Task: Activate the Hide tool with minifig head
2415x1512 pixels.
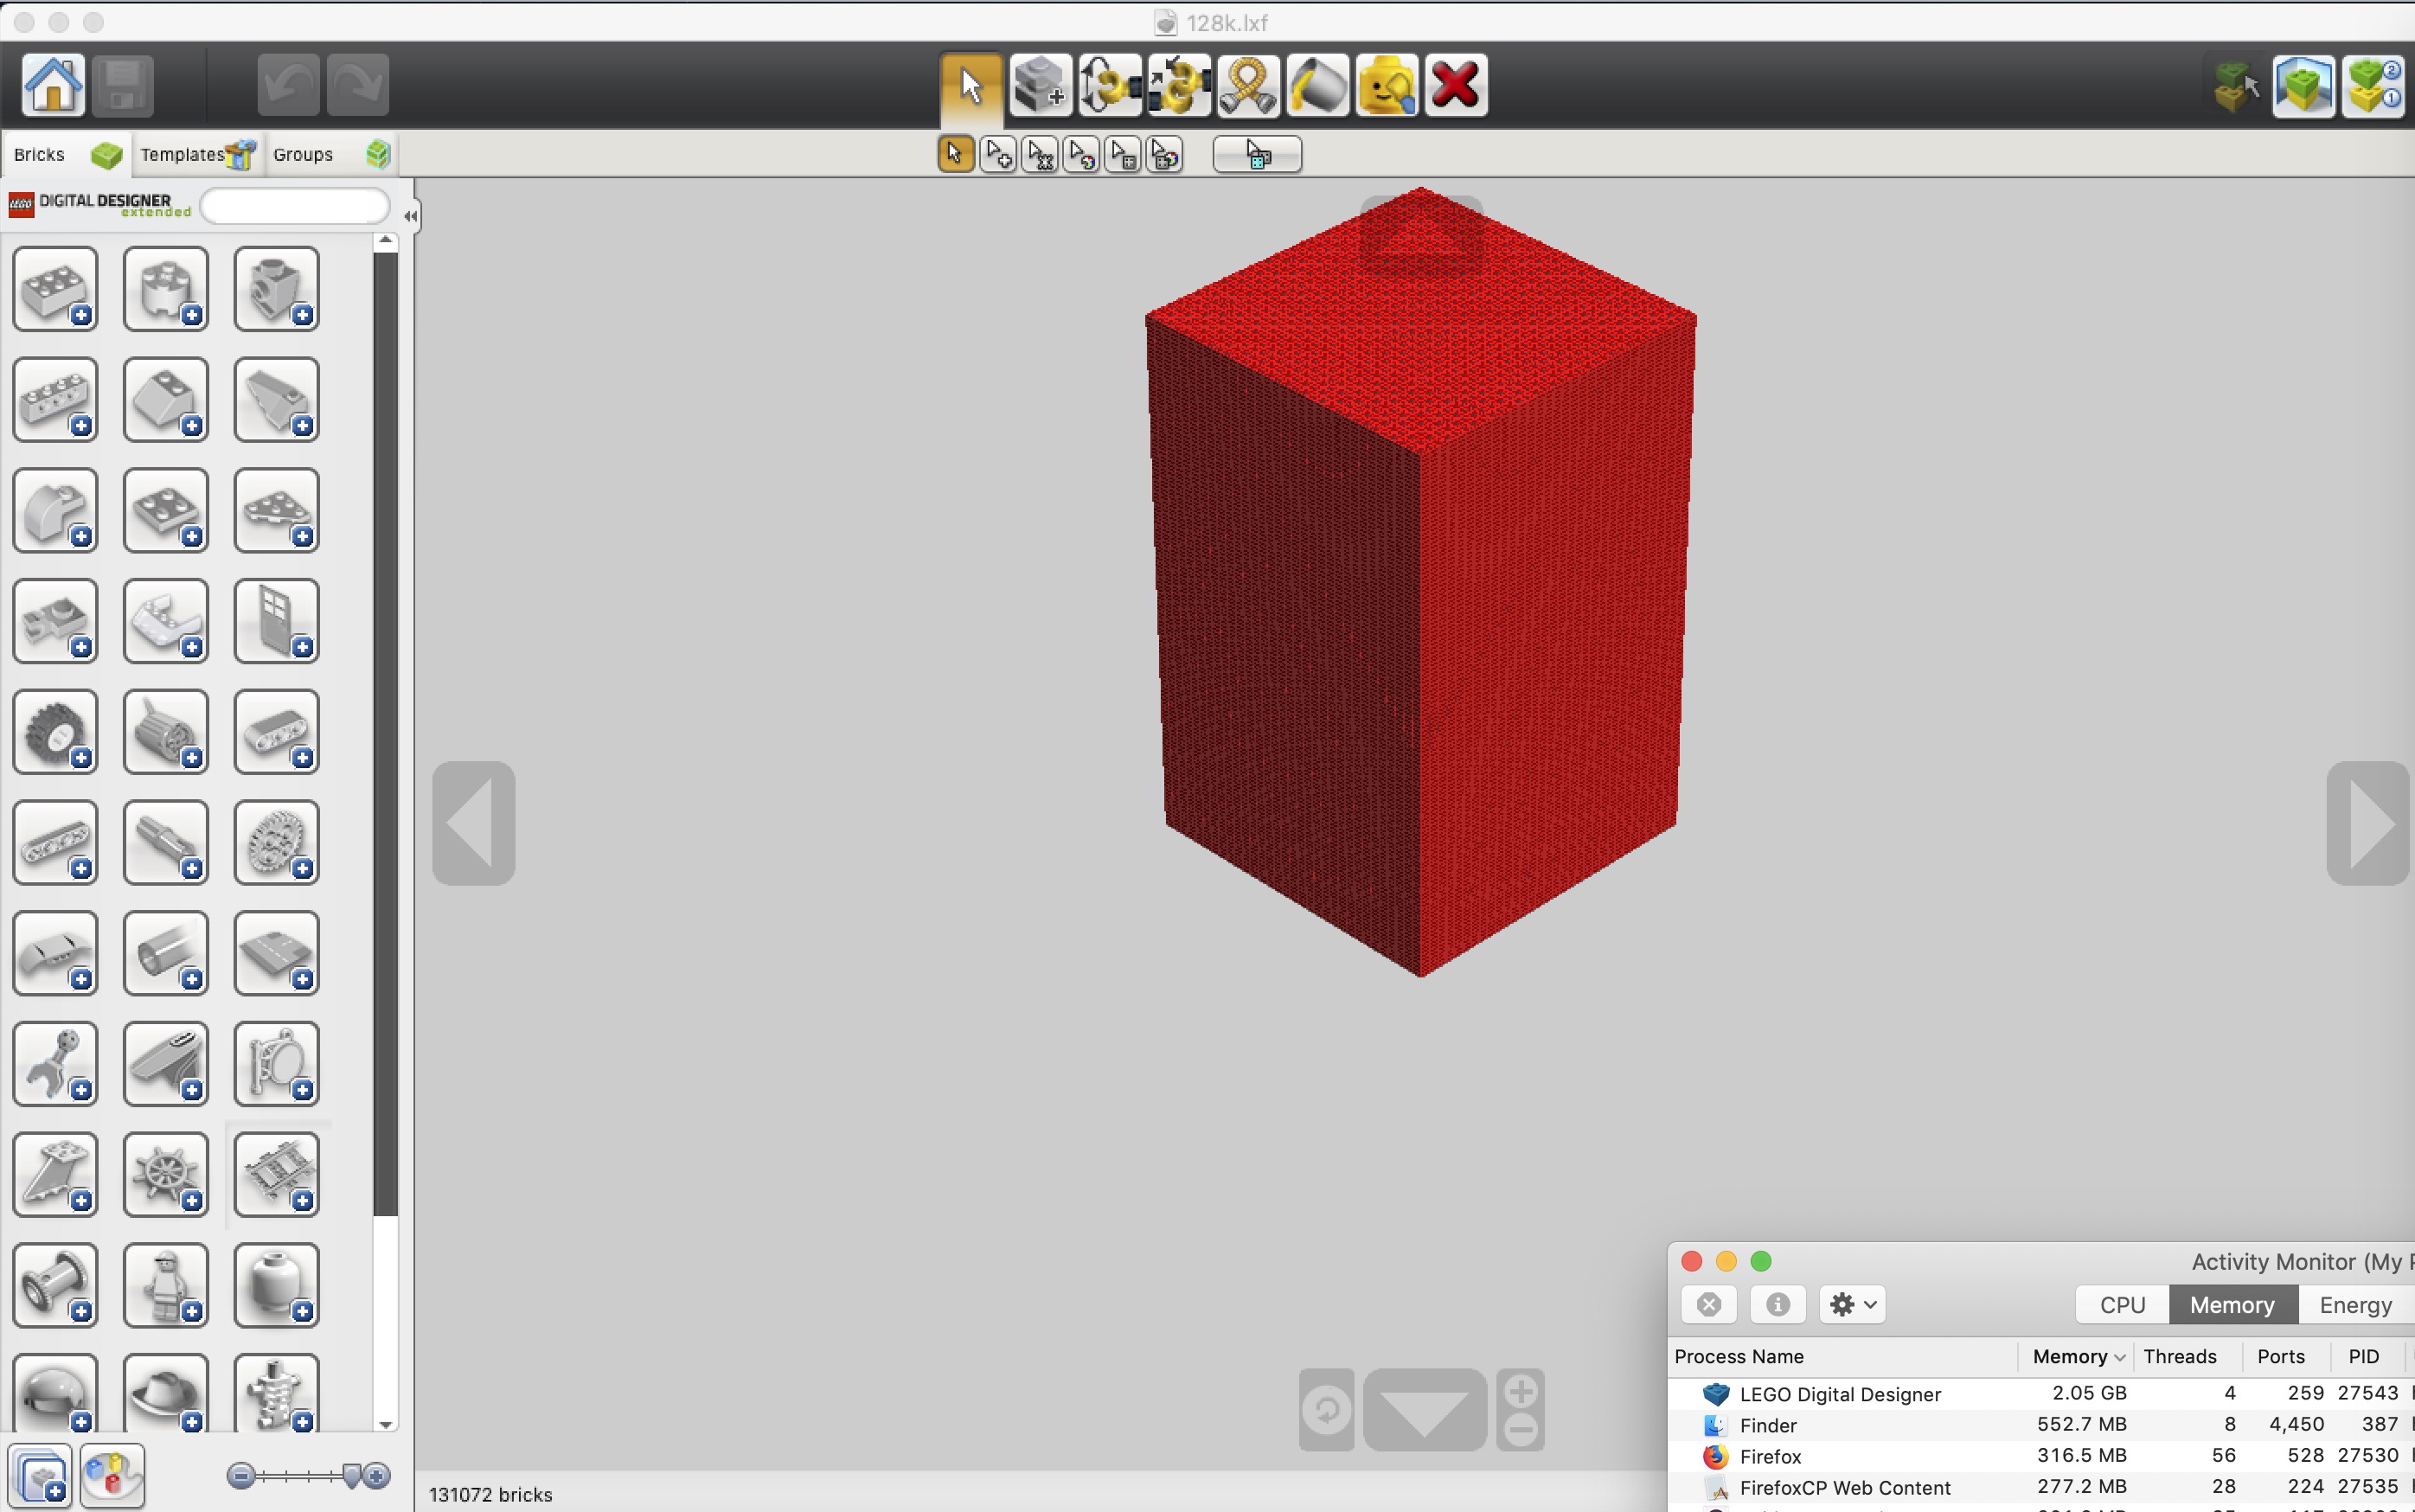Action: click(x=1386, y=85)
